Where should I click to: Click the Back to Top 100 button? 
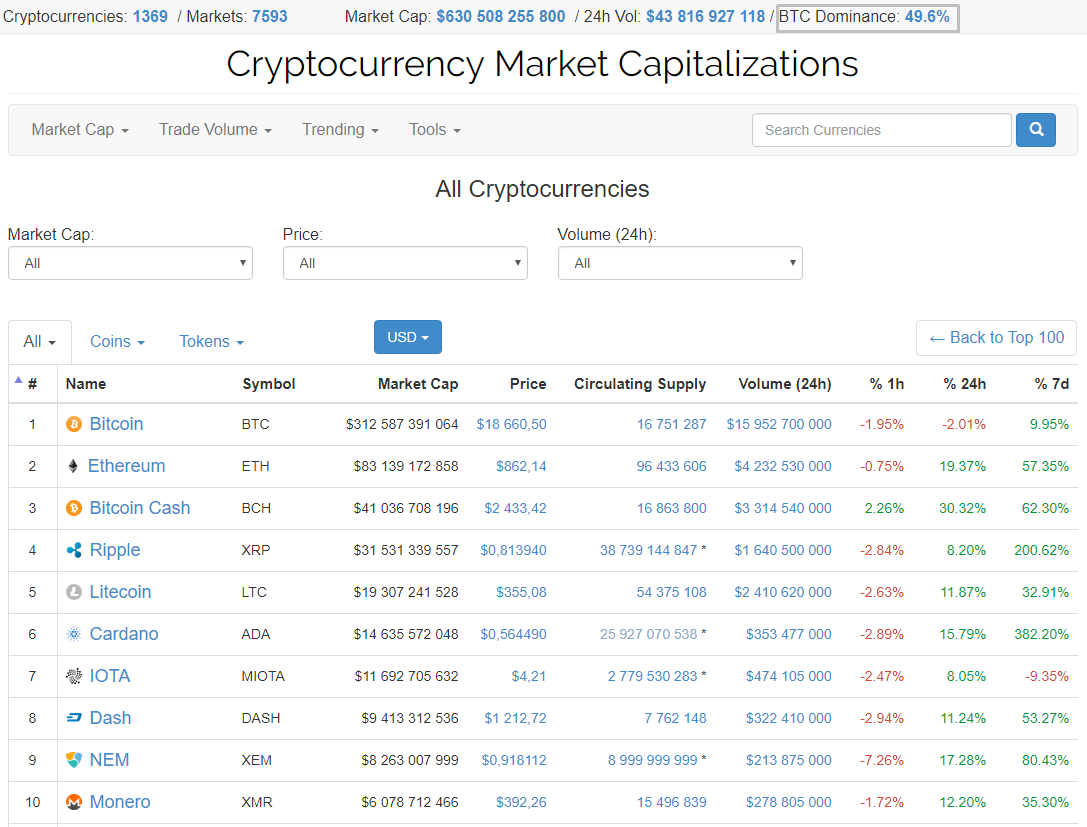996,338
